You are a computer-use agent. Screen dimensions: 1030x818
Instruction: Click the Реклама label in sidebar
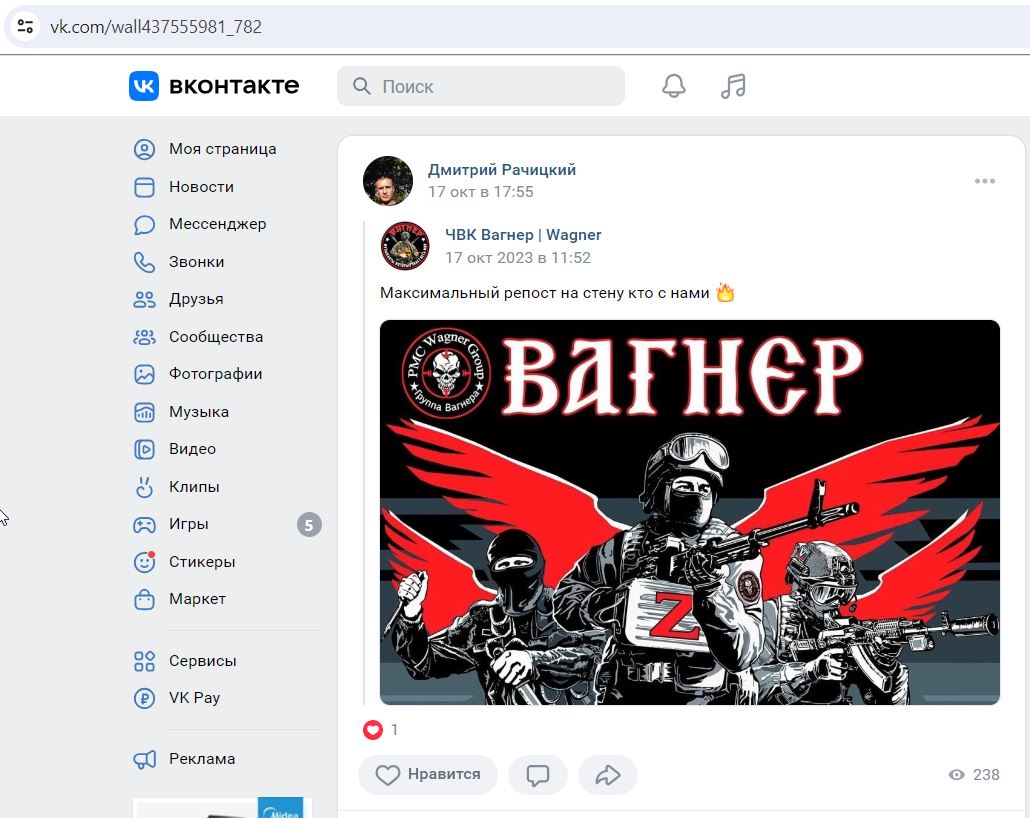(202, 760)
